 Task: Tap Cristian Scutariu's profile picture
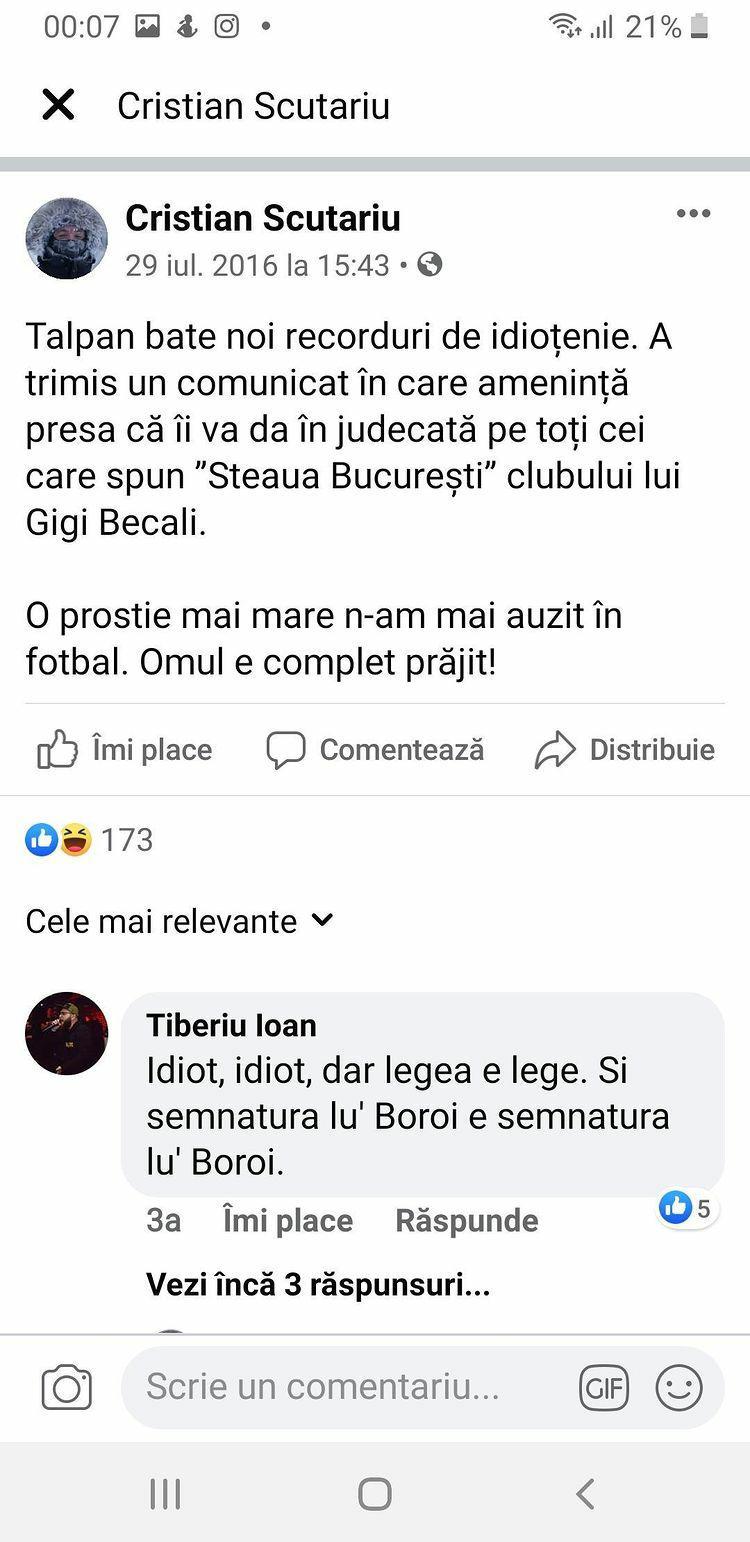[66, 238]
